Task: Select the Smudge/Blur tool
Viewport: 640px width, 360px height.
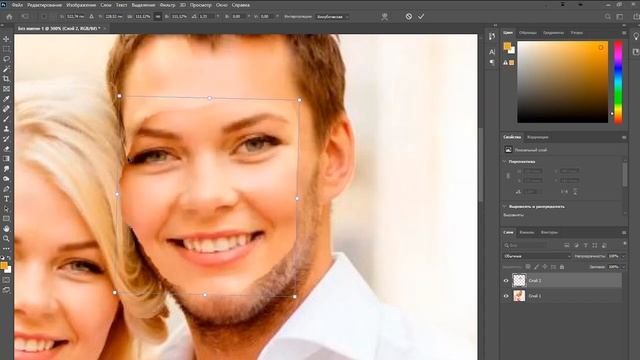Action: [x=6, y=169]
